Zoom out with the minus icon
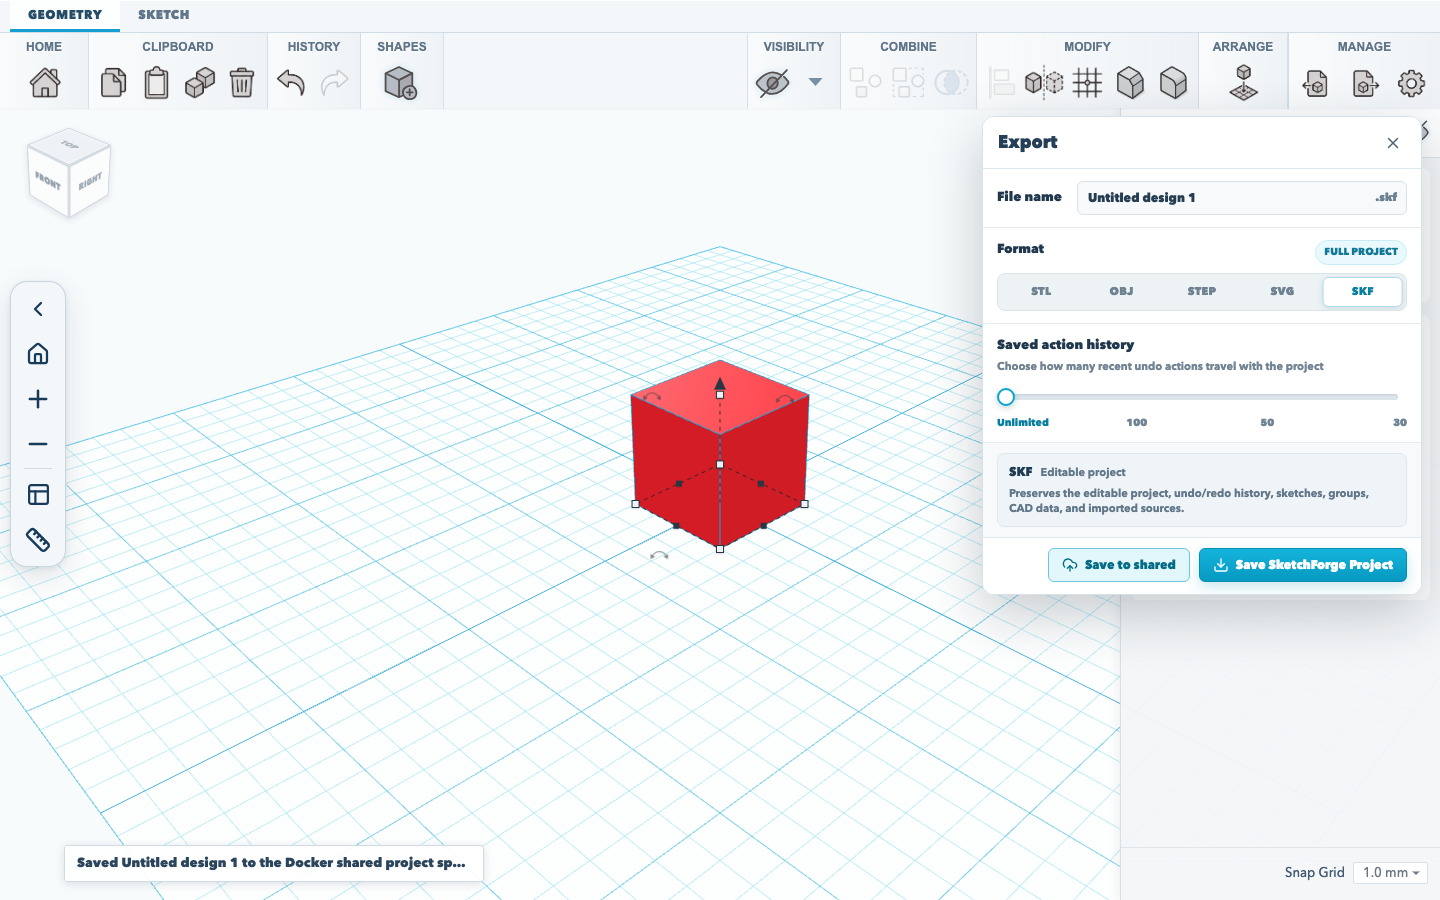1440x900 pixels. (x=38, y=444)
